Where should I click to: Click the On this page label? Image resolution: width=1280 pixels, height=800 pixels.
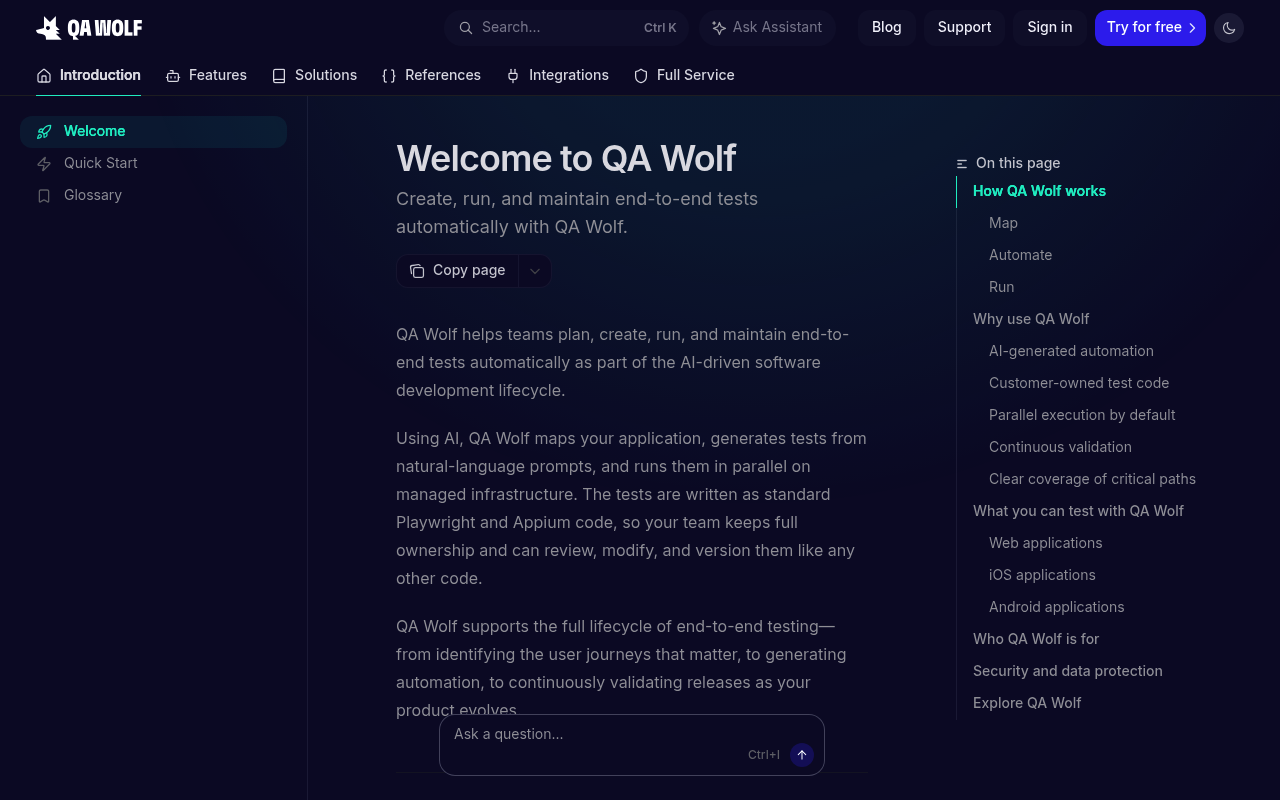point(1018,163)
